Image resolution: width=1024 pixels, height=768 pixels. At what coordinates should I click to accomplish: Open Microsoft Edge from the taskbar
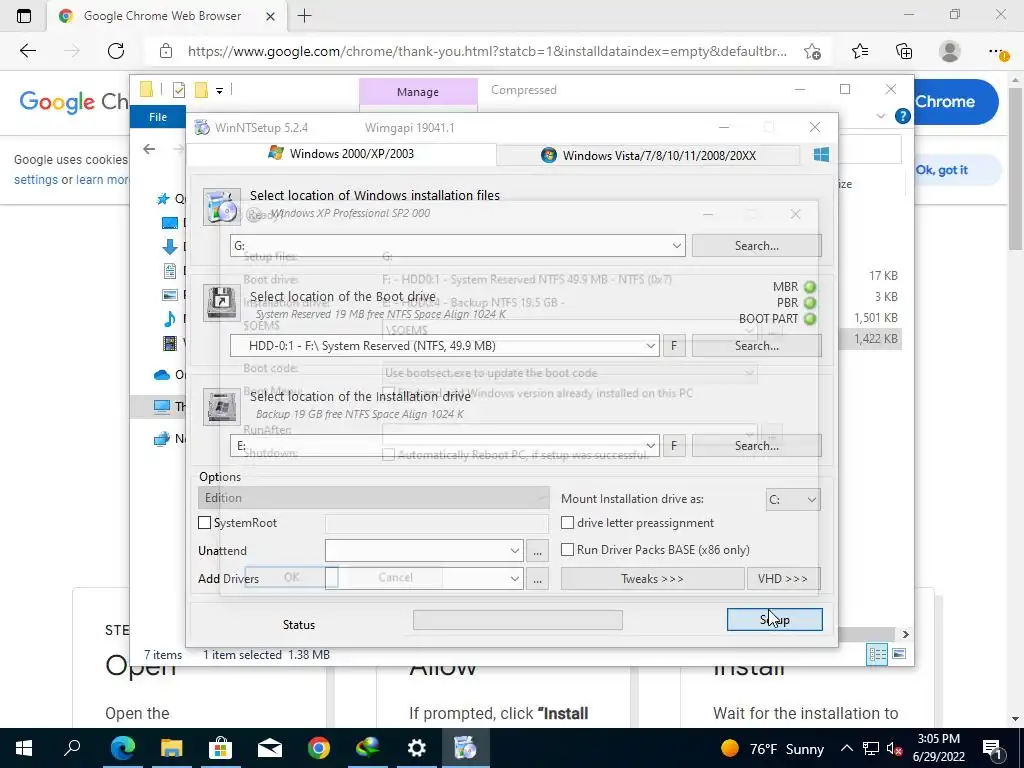(x=122, y=748)
